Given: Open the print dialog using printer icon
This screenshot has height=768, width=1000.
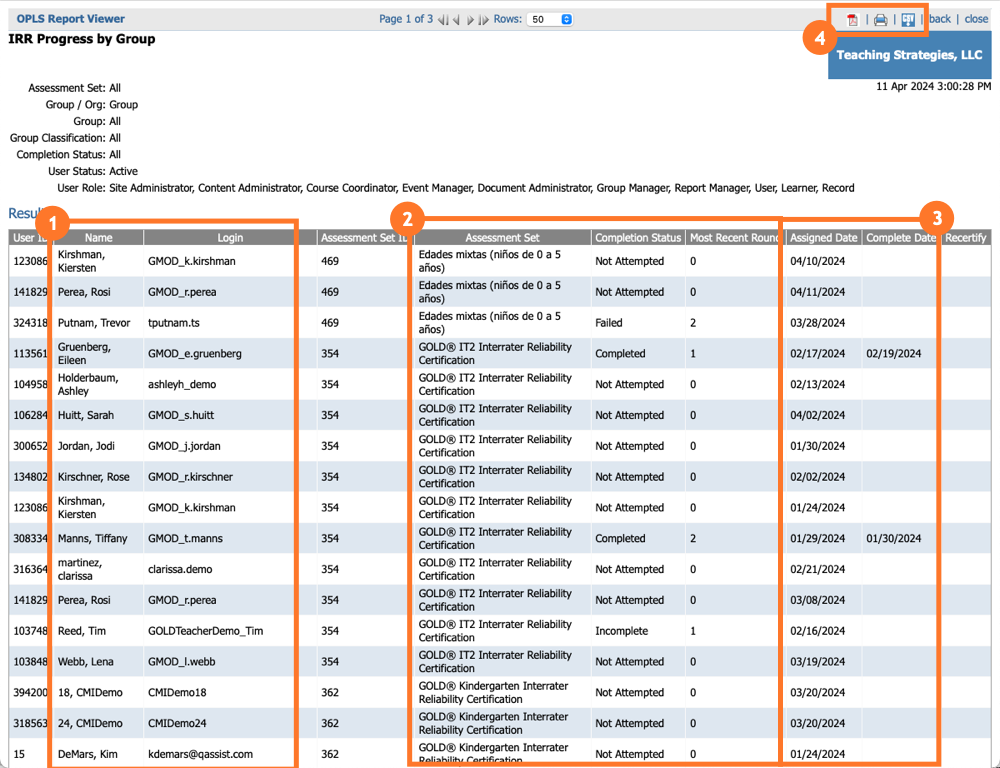Looking at the screenshot, I should [x=880, y=19].
